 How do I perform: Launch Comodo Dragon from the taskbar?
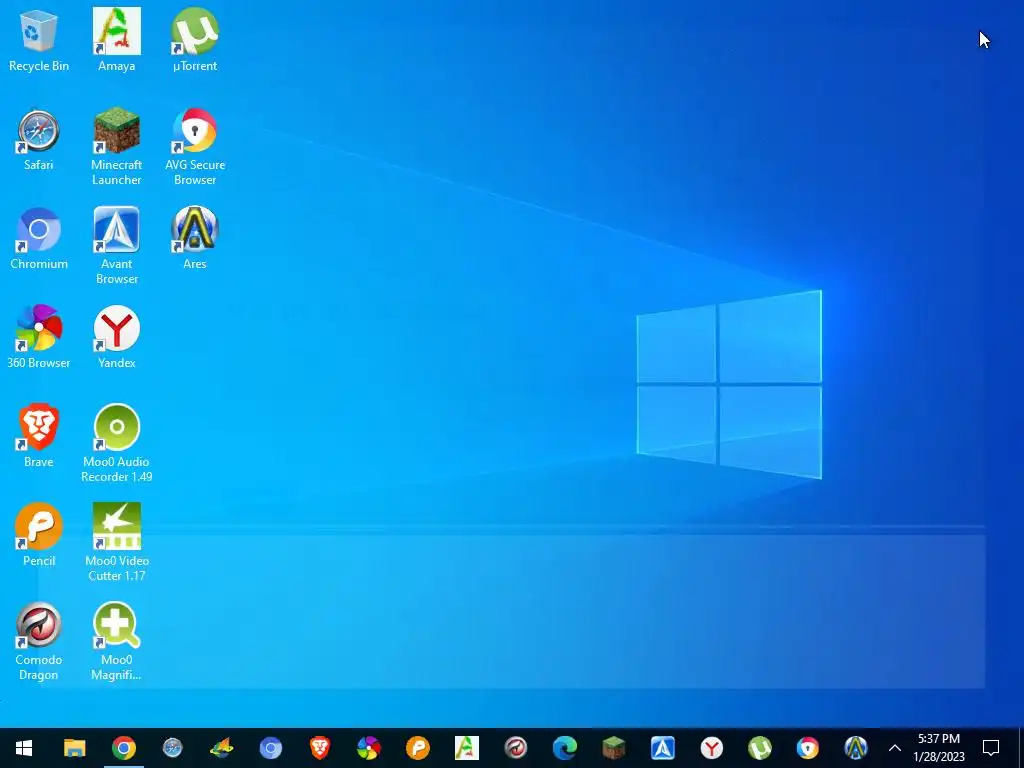coord(515,748)
